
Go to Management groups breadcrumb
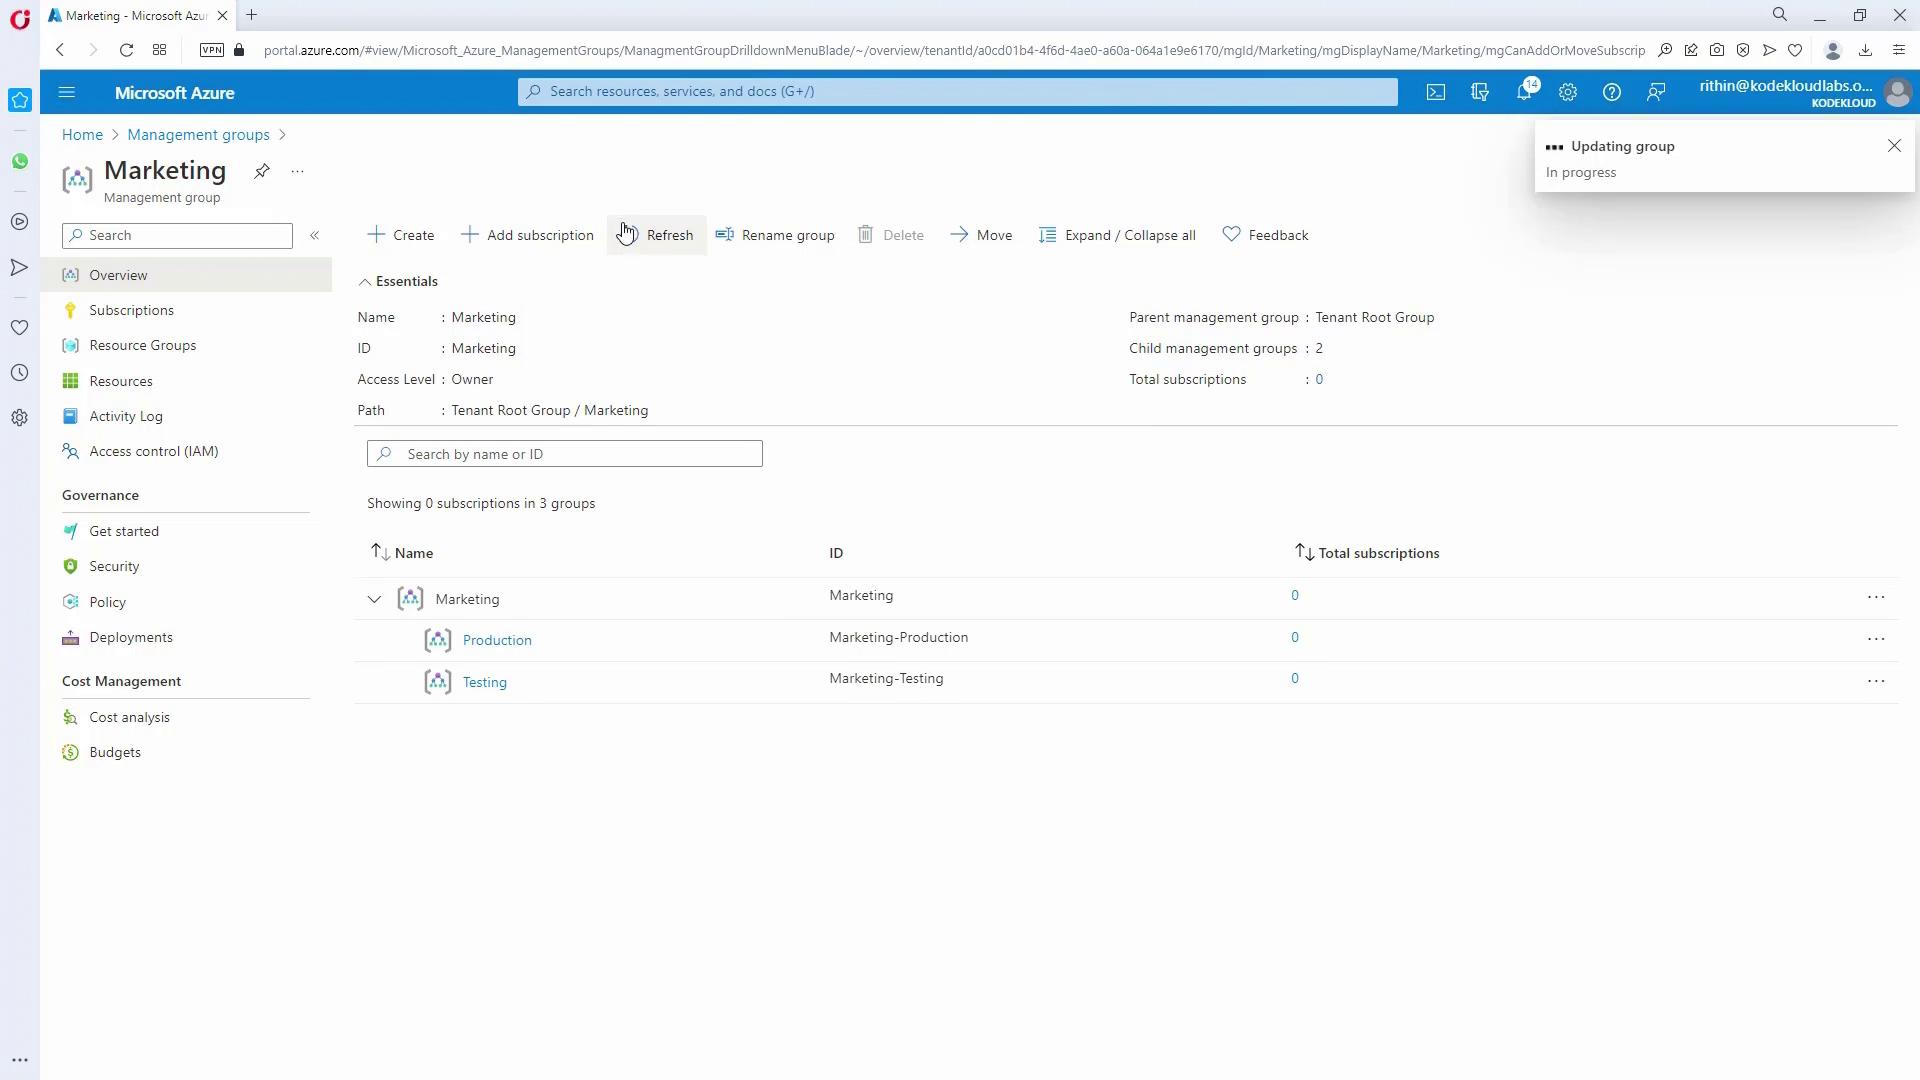[x=198, y=135]
